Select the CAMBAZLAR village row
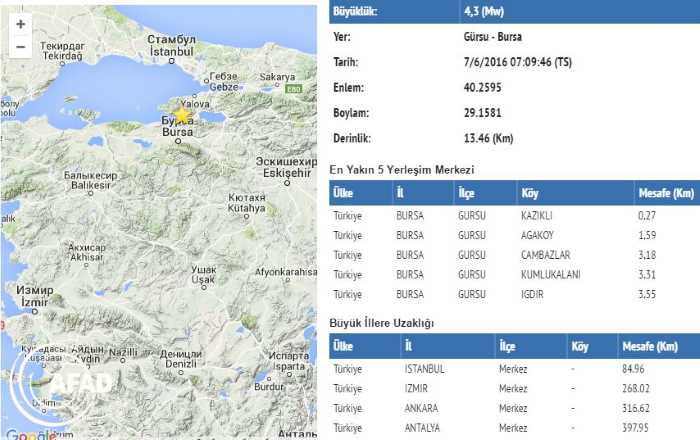This screenshot has height=440, width=700. point(512,254)
